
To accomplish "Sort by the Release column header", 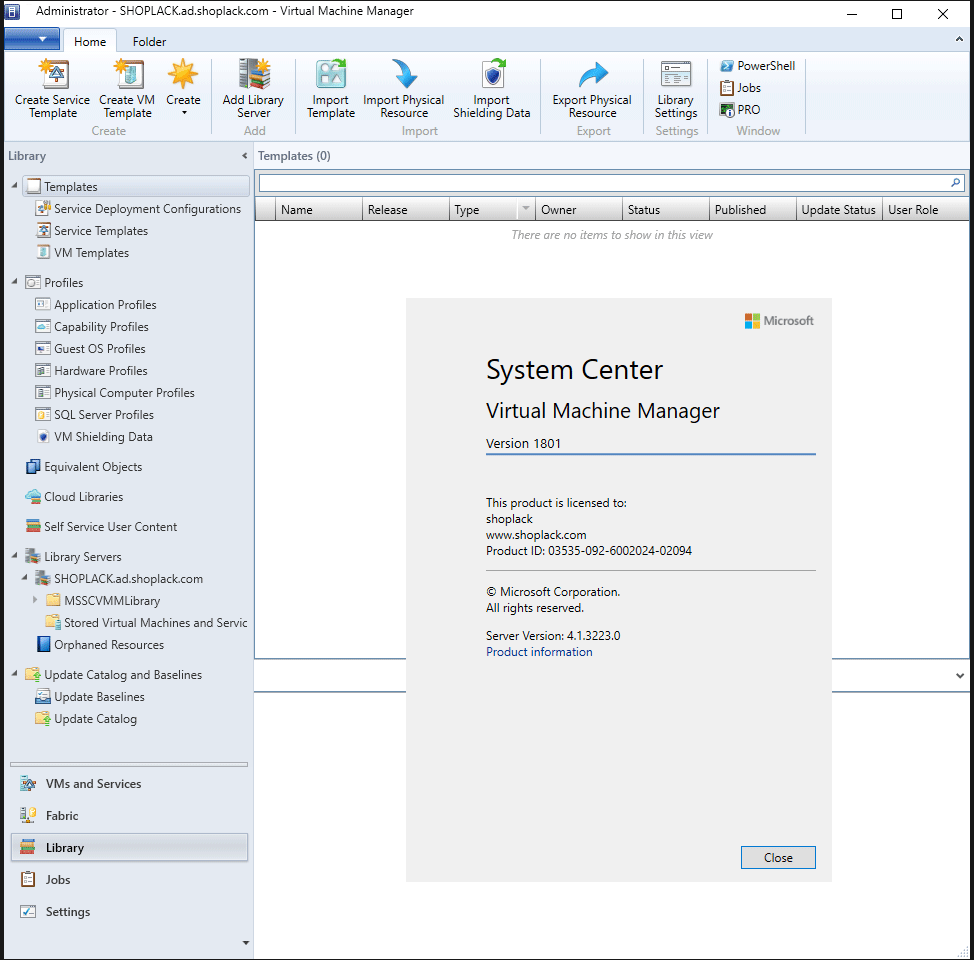I will click(406, 210).
